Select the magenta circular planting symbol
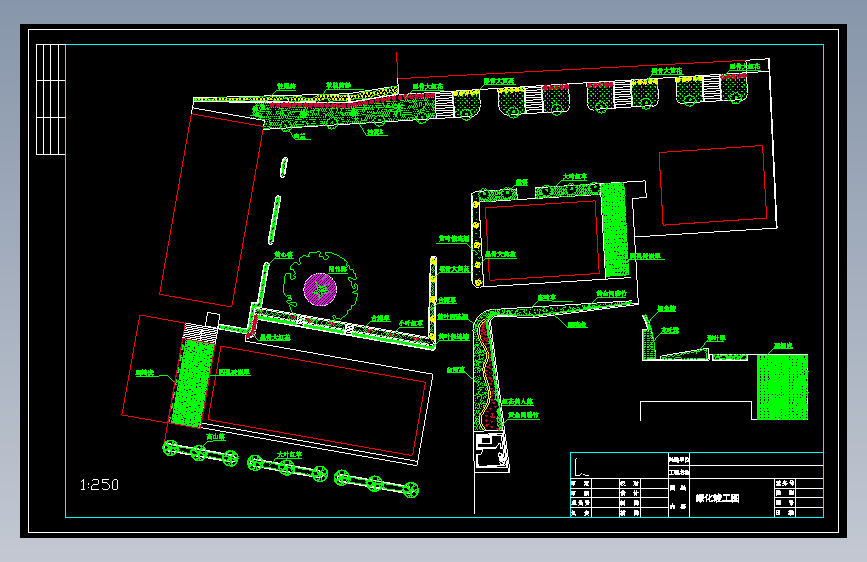867x562 pixels. point(320,289)
